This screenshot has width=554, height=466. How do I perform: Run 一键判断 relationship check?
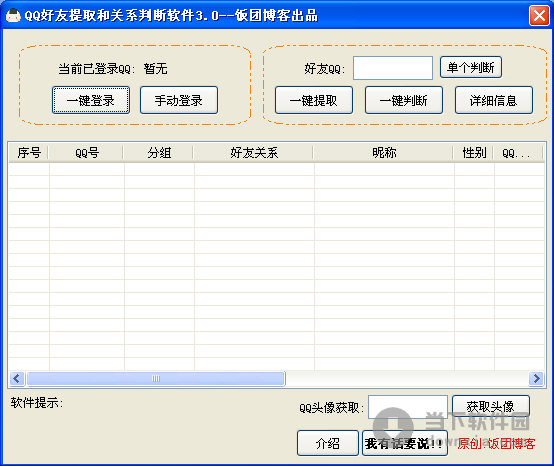click(404, 100)
